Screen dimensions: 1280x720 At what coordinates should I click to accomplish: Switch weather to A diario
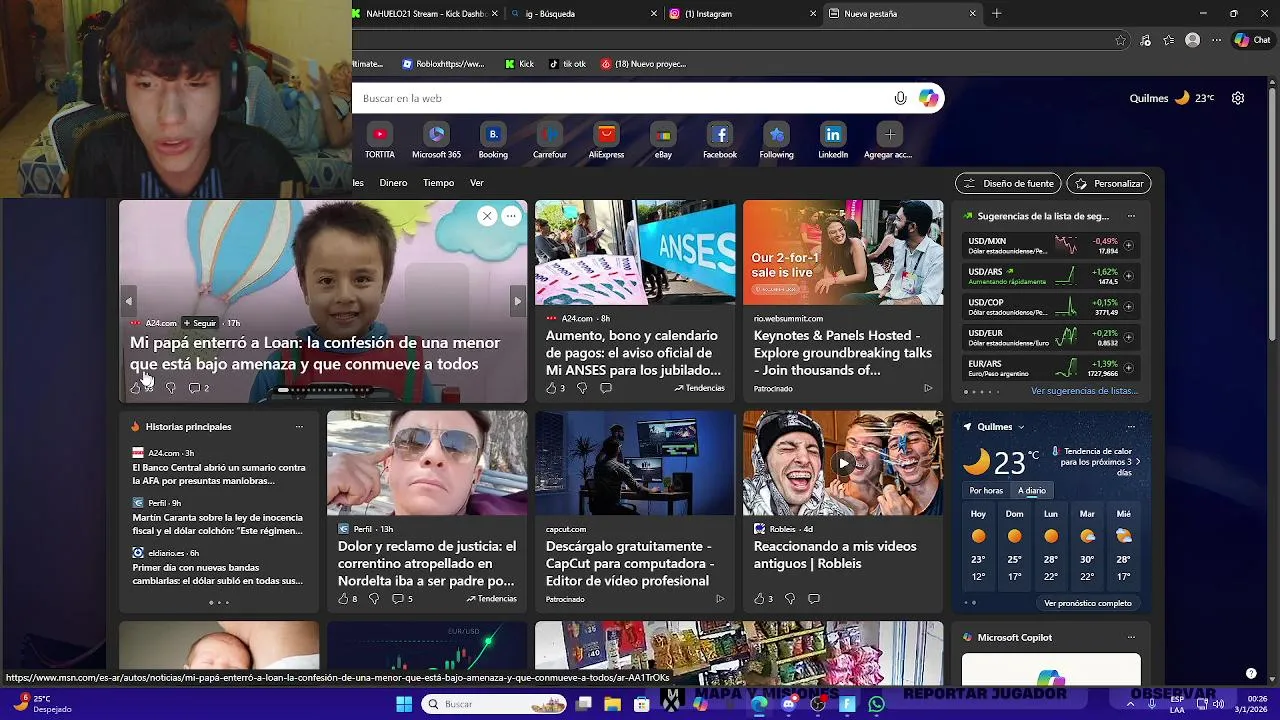[x=1032, y=491]
